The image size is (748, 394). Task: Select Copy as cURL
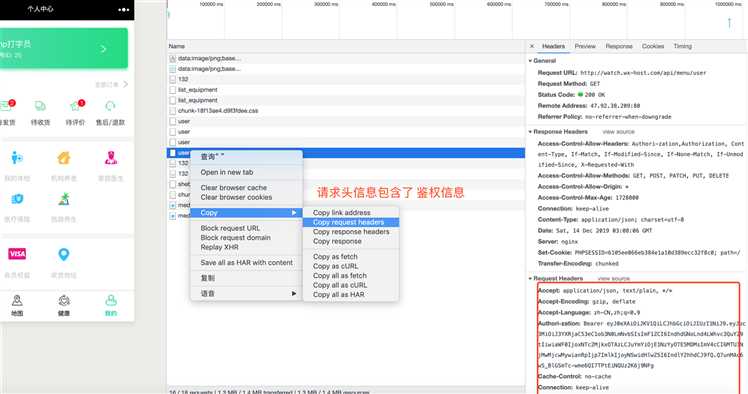pyautogui.click(x=351, y=266)
